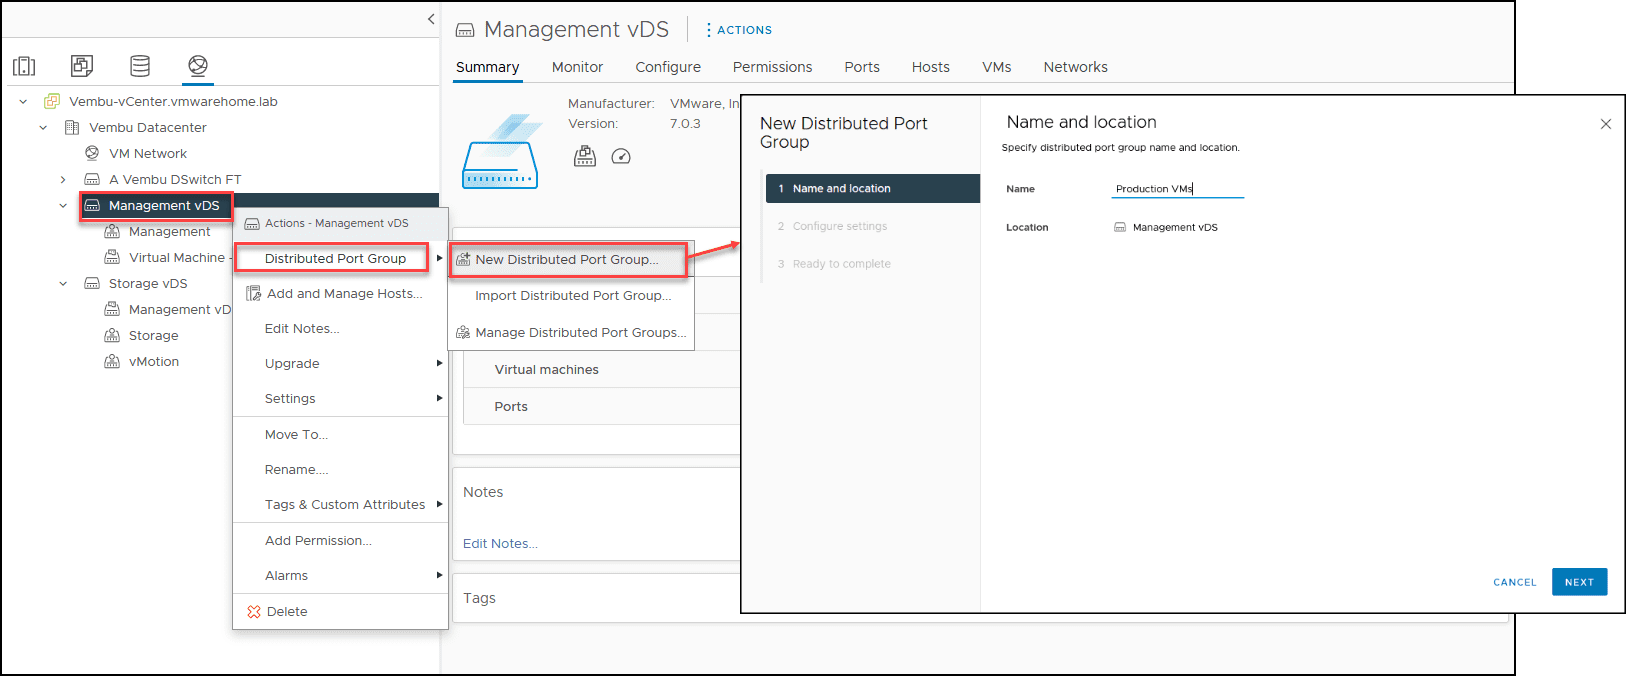Open the Storage inventory icon

(x=140, y=66)
